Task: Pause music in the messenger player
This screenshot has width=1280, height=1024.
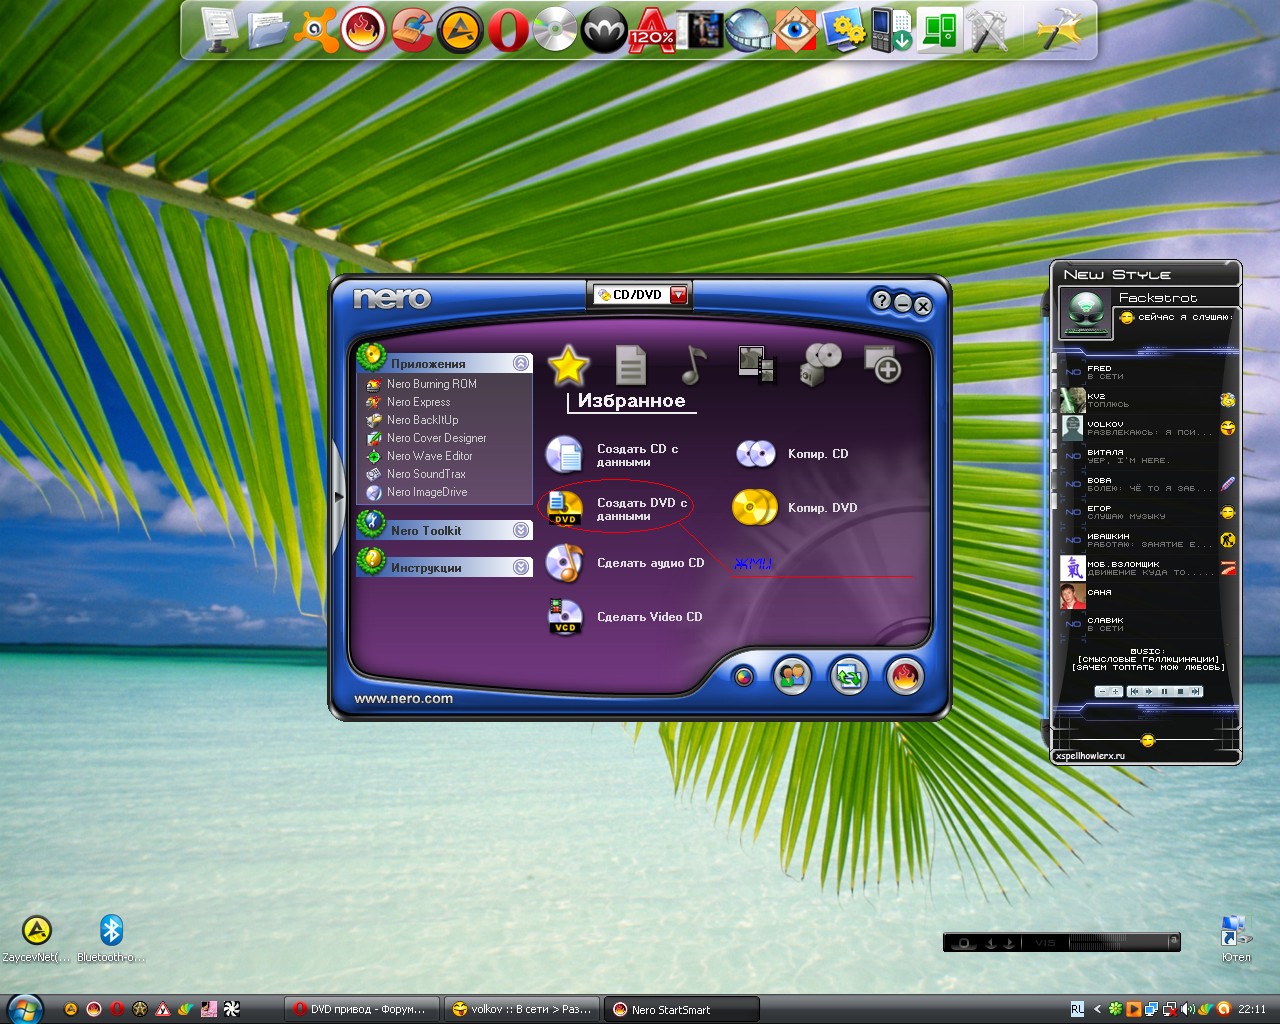Action: [1164, 691]
